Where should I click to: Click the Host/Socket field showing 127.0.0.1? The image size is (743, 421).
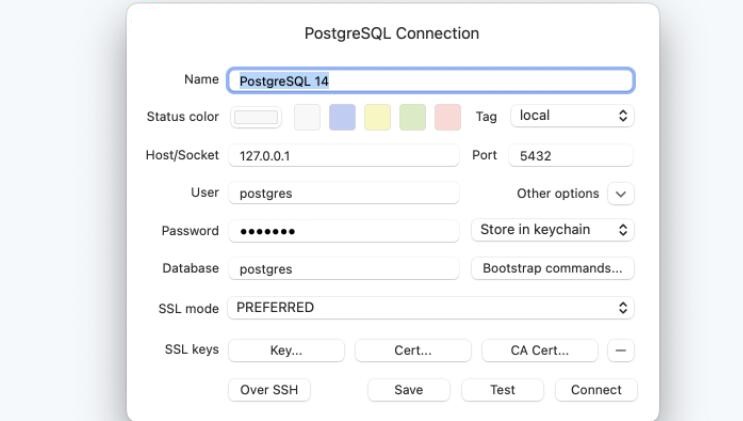(x=344, y=156)
